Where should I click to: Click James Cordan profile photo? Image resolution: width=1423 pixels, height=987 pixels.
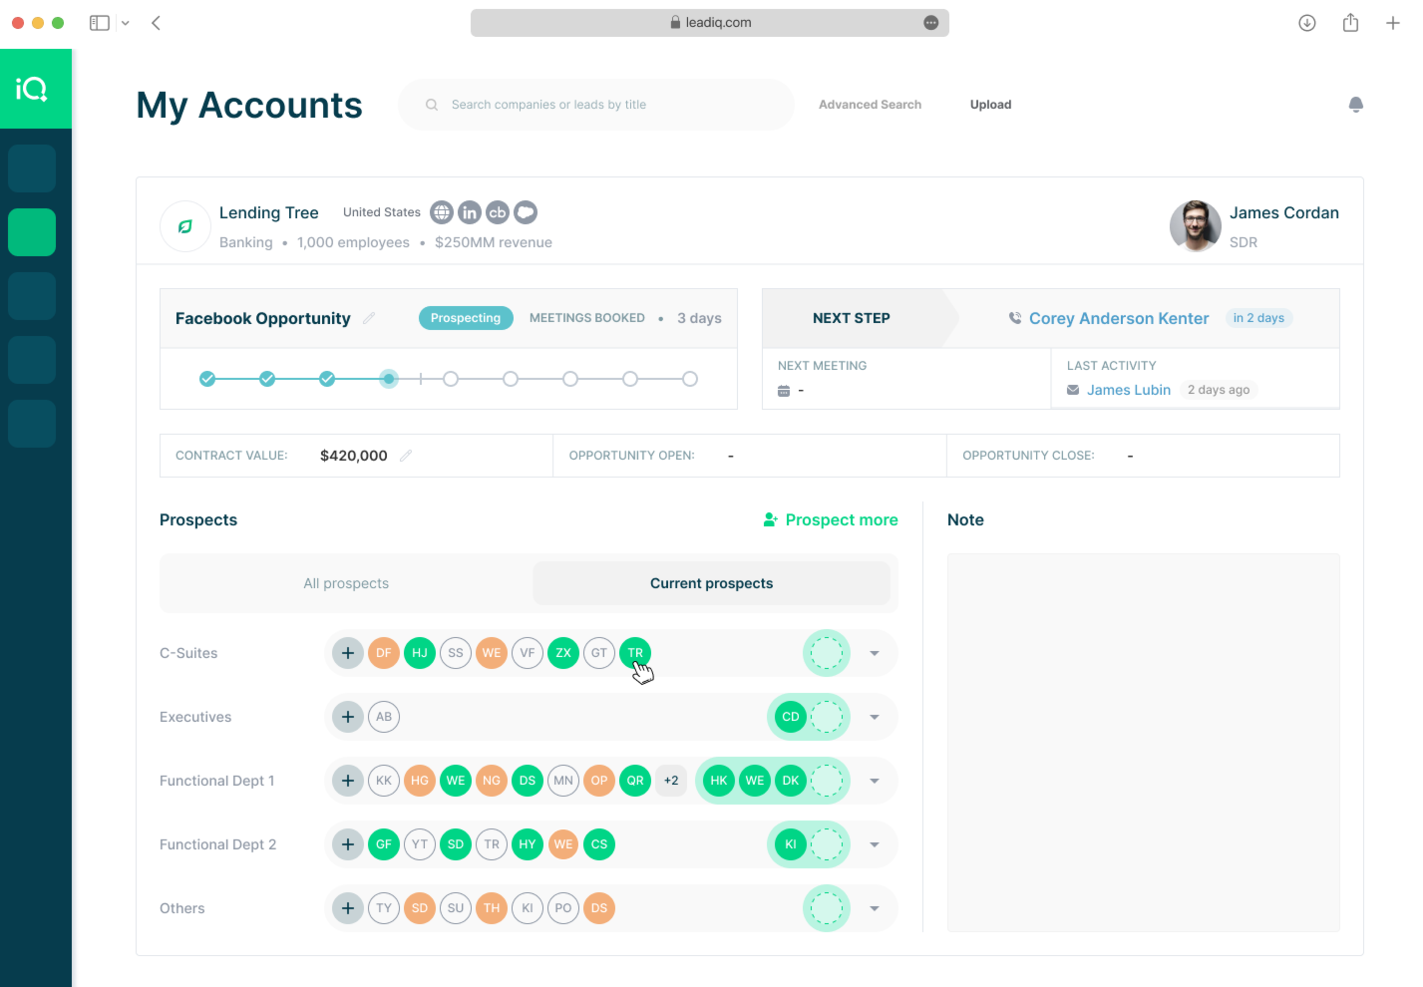1195,226
